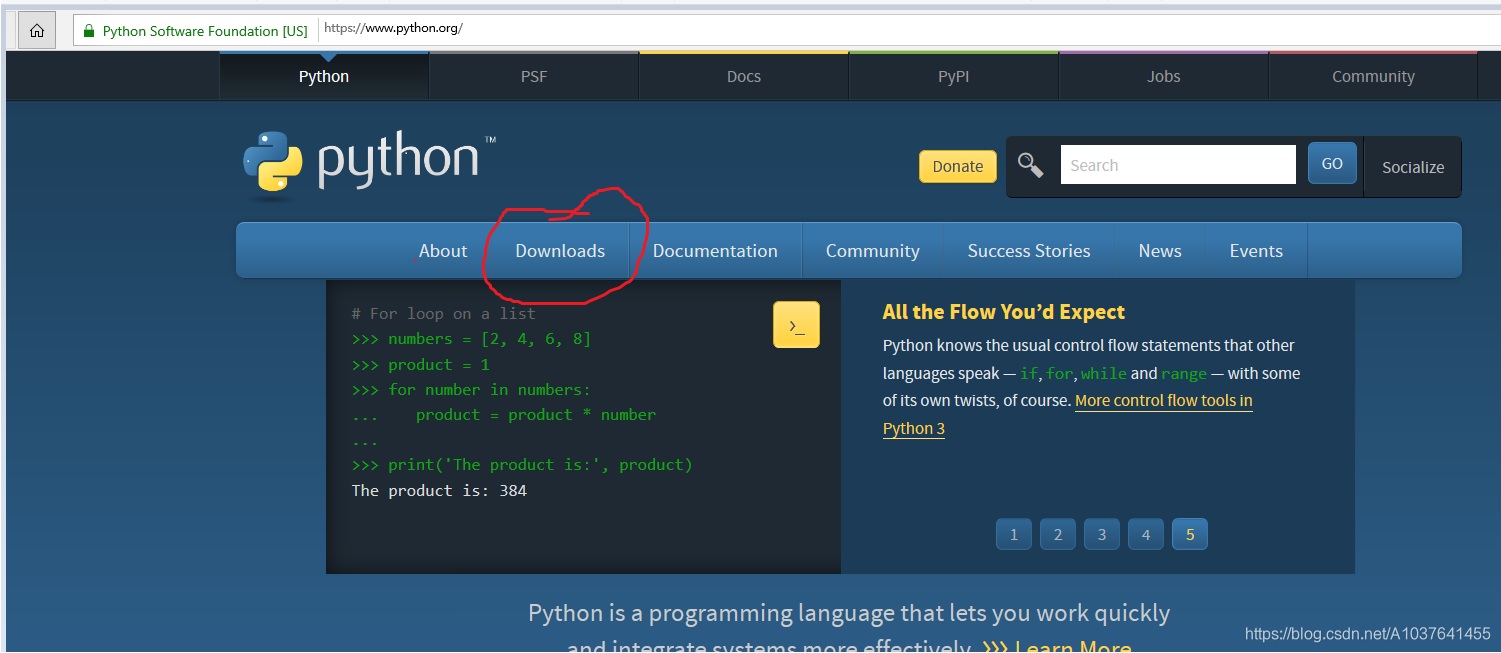Screen dimensions: 1501x653
Task: Switch to slide 3
Action: pyautogui.click(x=1101, y=534)
